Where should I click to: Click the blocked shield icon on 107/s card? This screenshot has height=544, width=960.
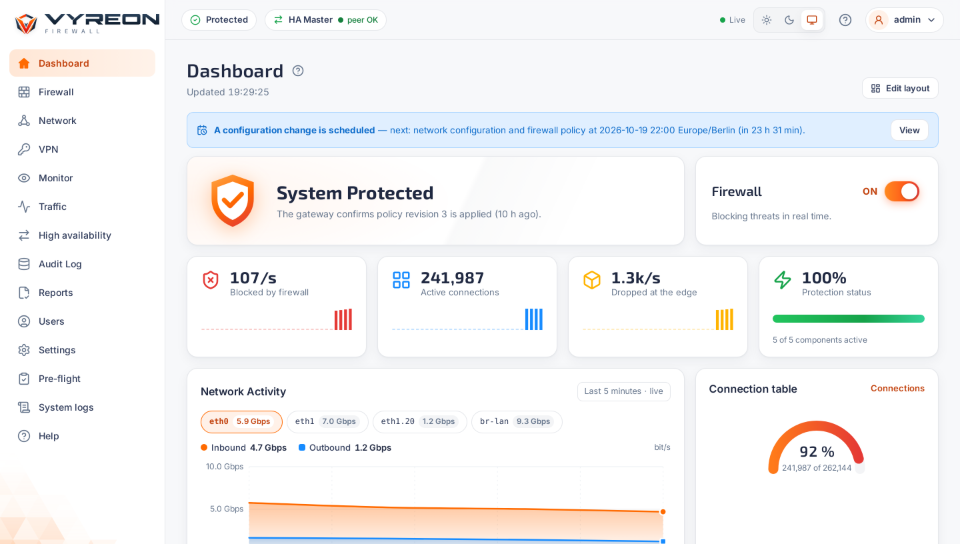pos(211,280)
